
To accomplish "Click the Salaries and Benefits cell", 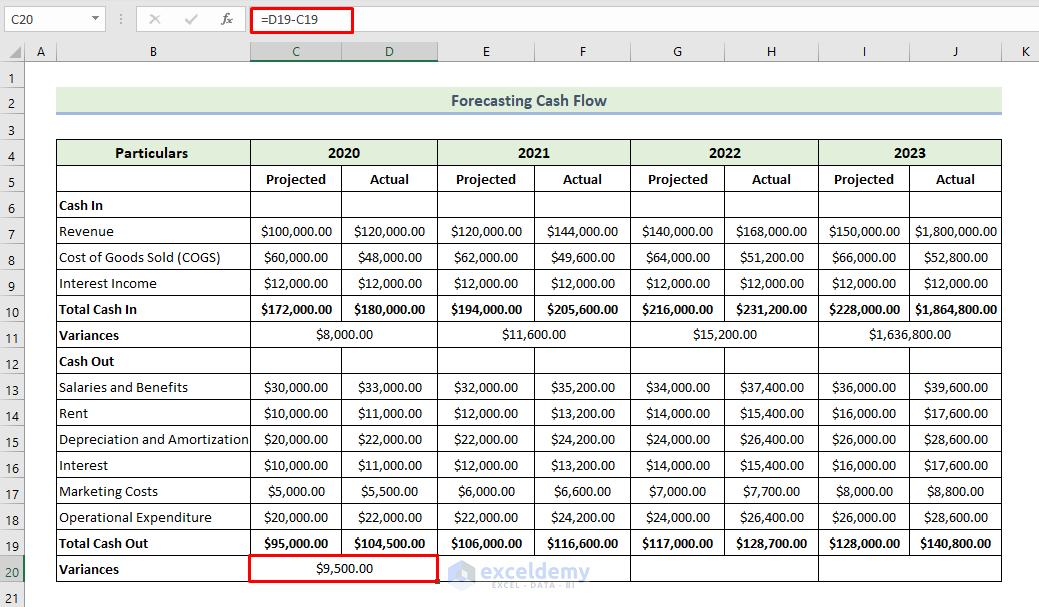I will [153, 387].
